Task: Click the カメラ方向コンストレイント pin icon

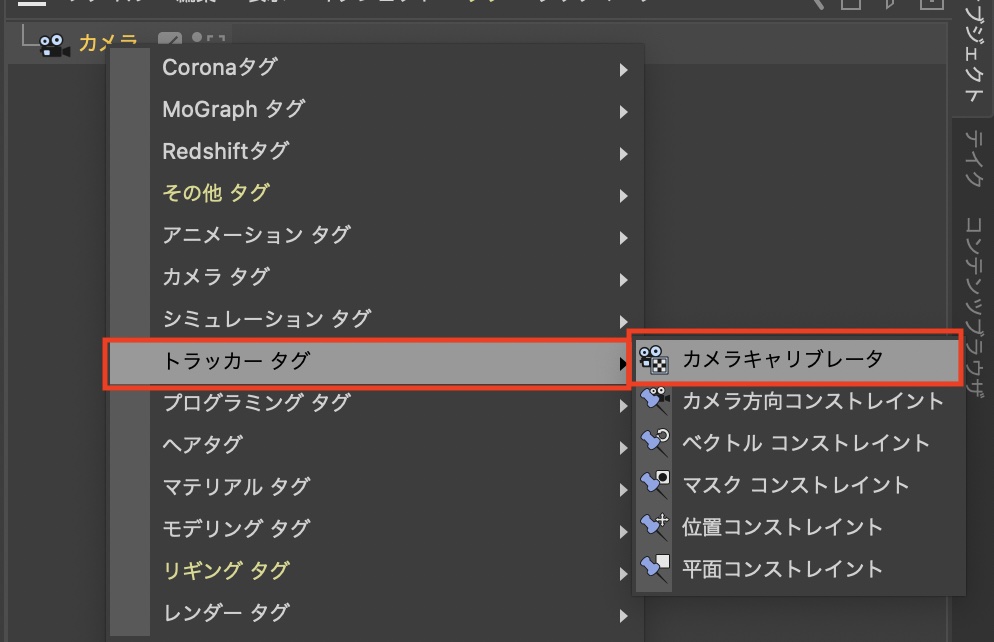Action: (654, 401)
